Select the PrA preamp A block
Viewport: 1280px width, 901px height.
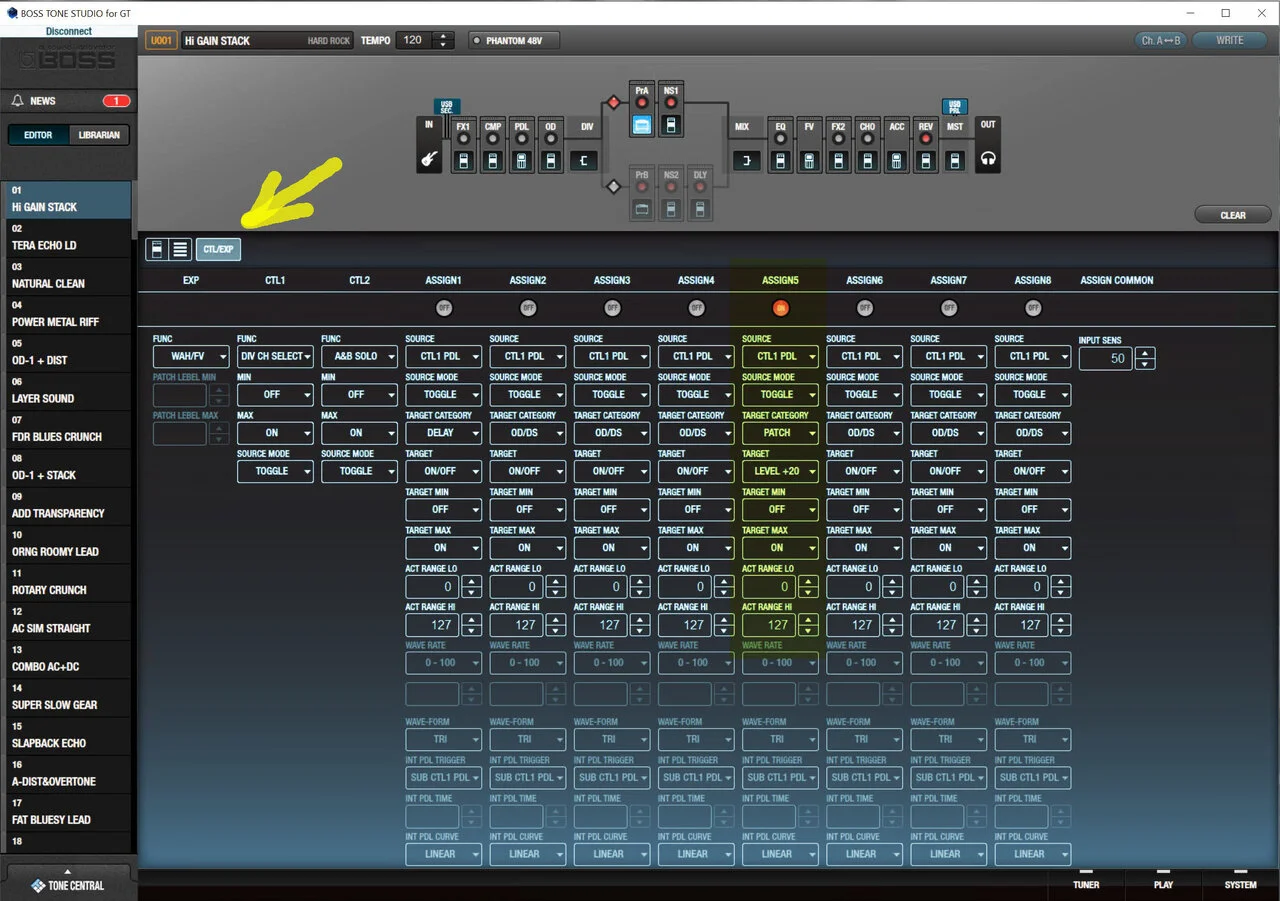point(642,125)
